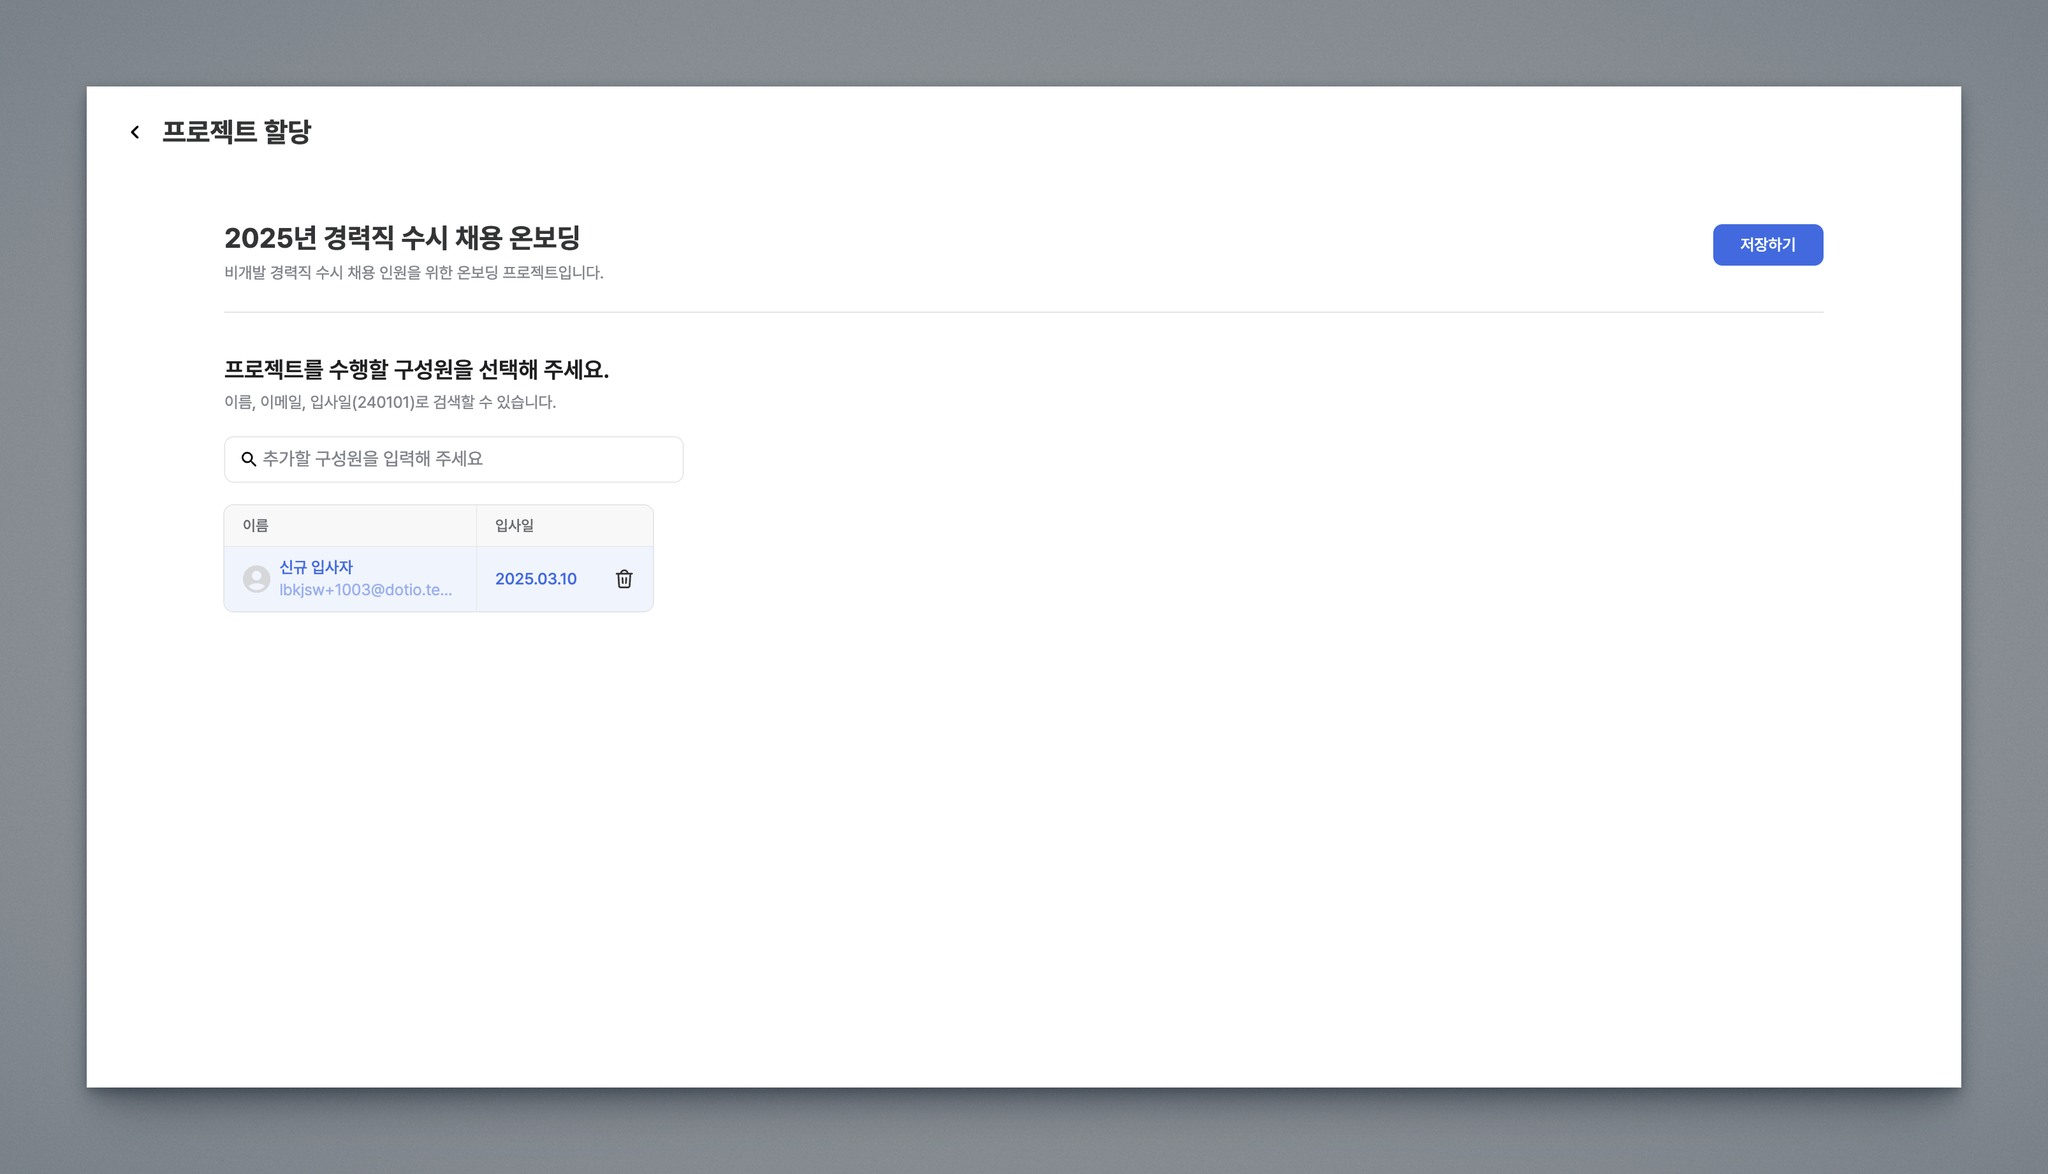
Task: Click the search magnifier icon
Action: point(249,459)
